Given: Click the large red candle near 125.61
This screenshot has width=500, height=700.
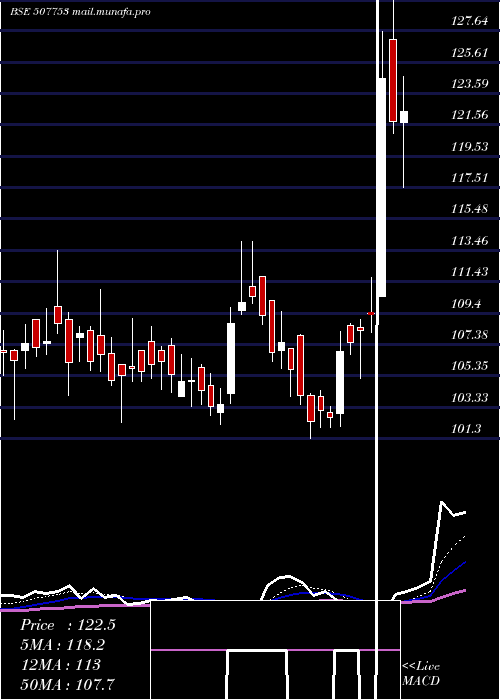Looking at the screenshot, I should (393, 80).
